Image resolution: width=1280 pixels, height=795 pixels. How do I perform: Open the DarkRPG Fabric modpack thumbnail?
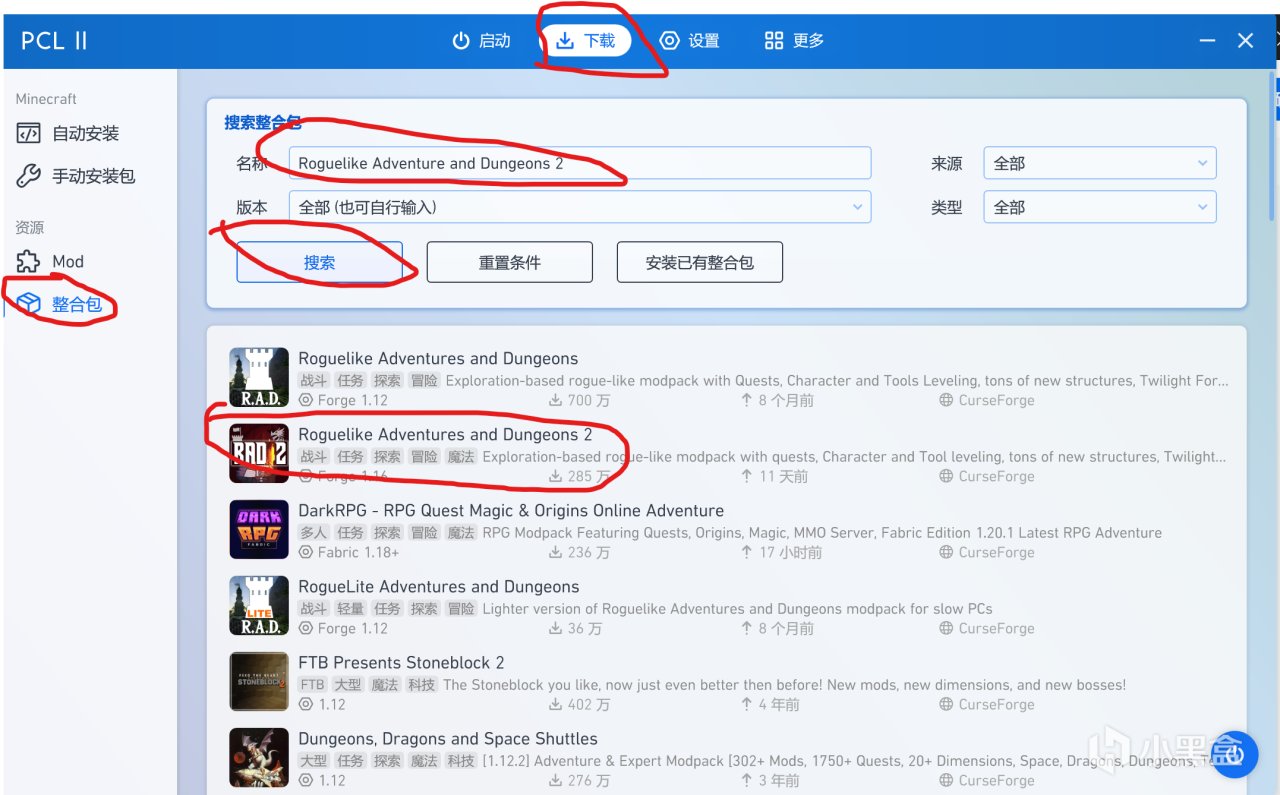pos(259,530)
